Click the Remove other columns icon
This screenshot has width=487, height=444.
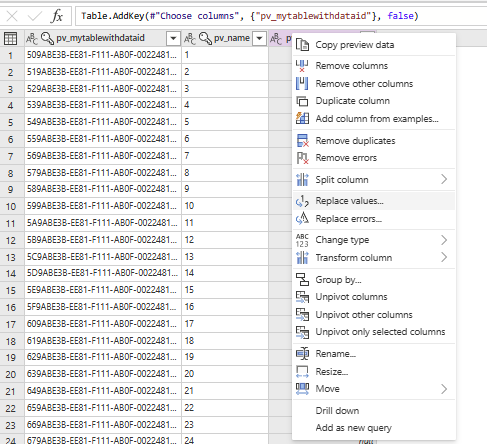click(x=302, y=84)
